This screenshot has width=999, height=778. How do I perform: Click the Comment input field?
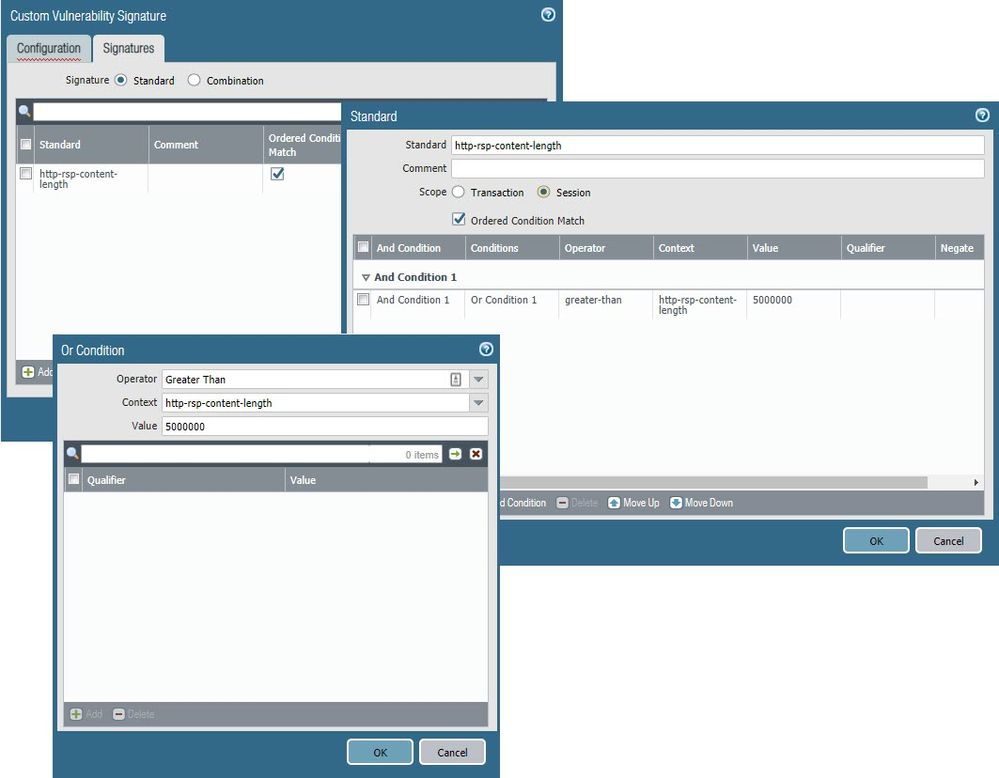point(717,169)
